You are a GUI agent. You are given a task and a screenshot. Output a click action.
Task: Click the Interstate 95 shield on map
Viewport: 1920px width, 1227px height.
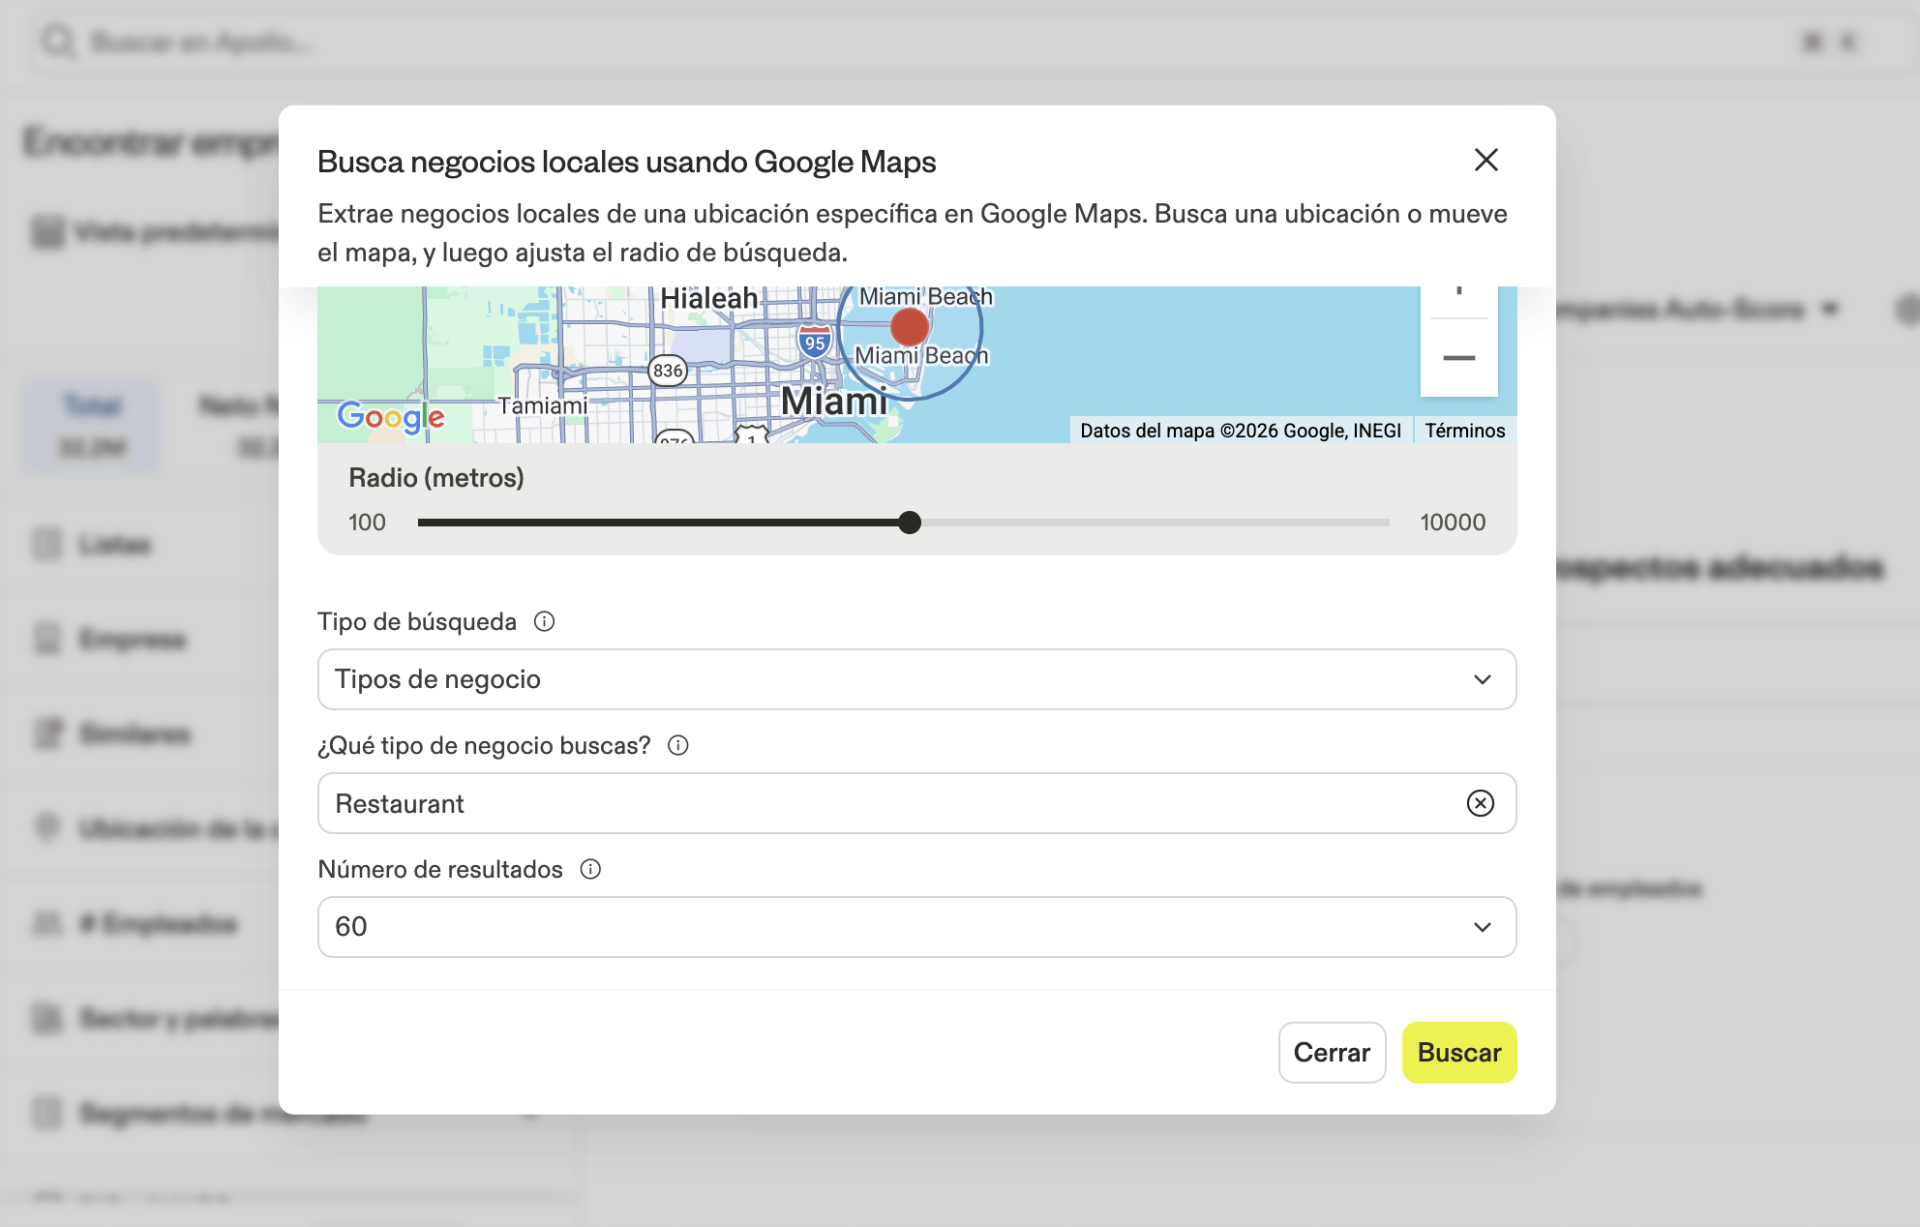coord(815,342)
